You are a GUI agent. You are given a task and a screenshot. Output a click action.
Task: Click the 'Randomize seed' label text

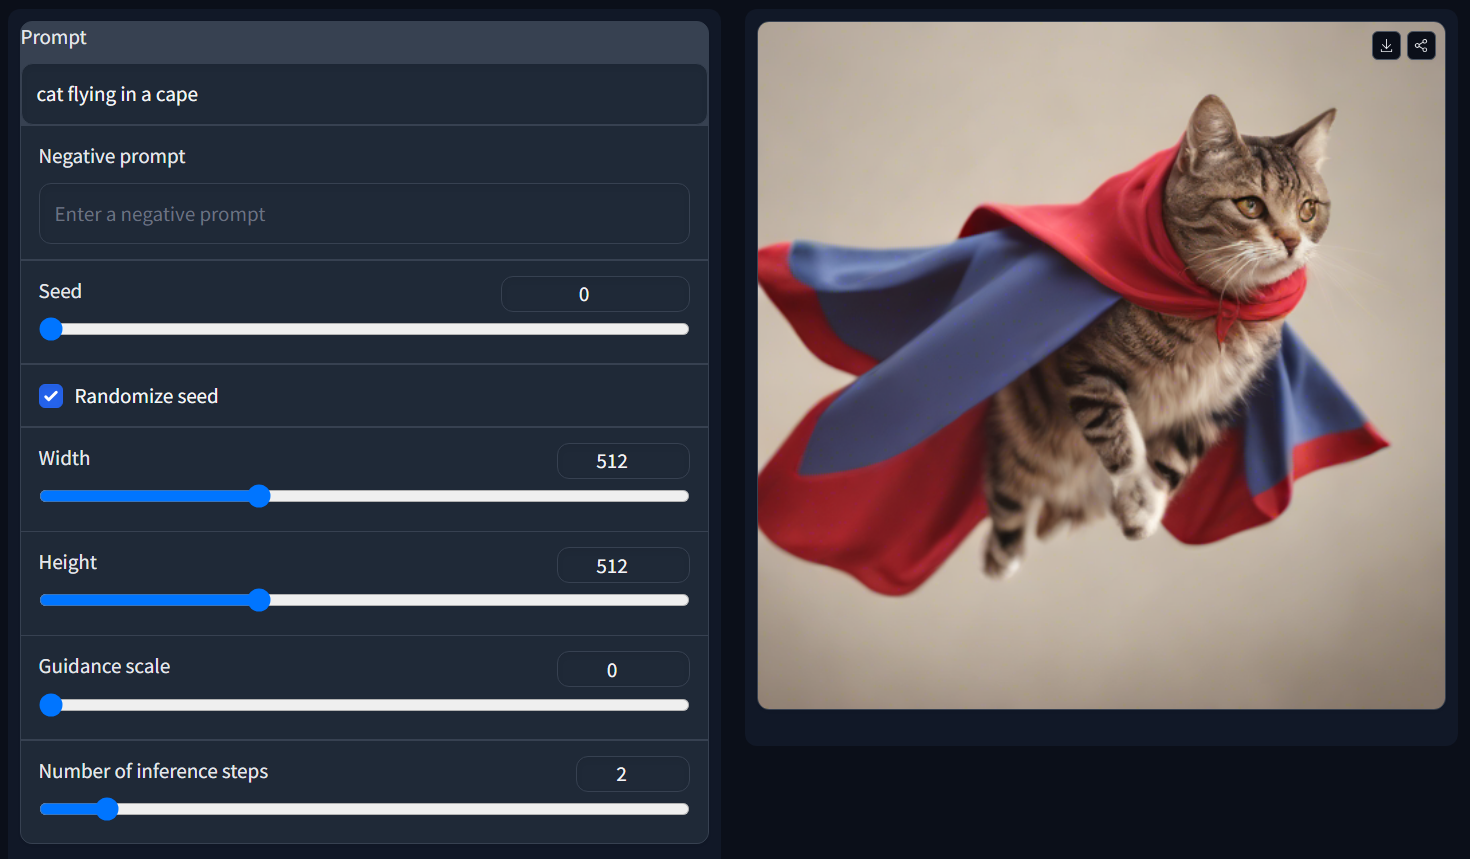point(146,396)
